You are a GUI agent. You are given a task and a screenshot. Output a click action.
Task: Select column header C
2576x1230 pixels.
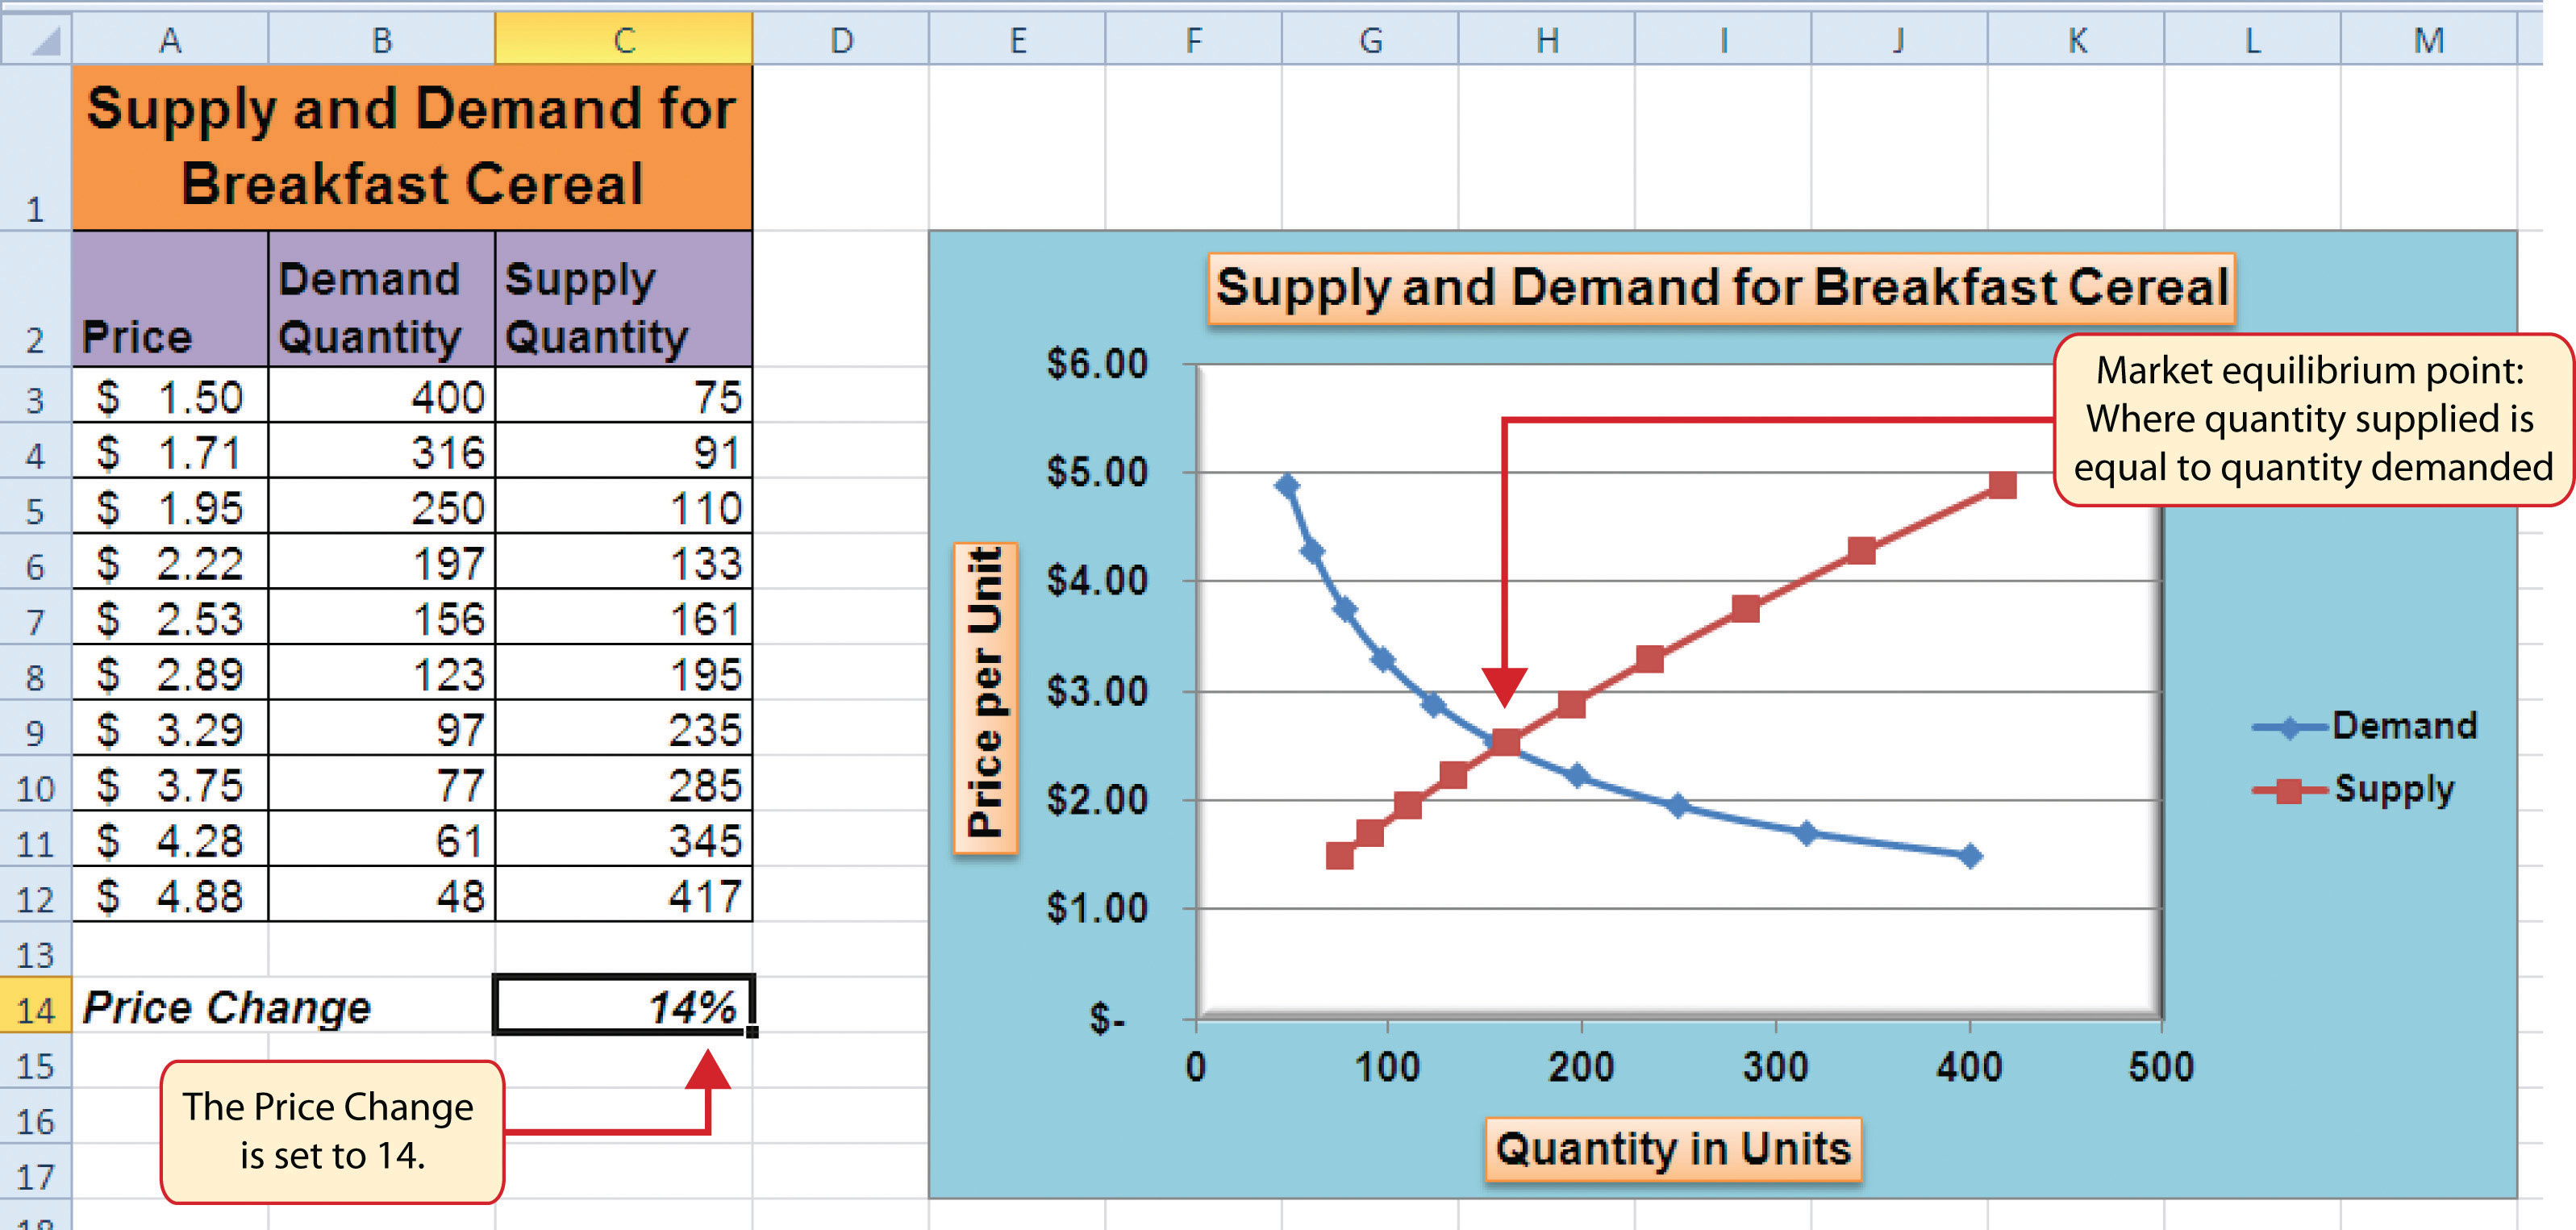coord(624,40)
